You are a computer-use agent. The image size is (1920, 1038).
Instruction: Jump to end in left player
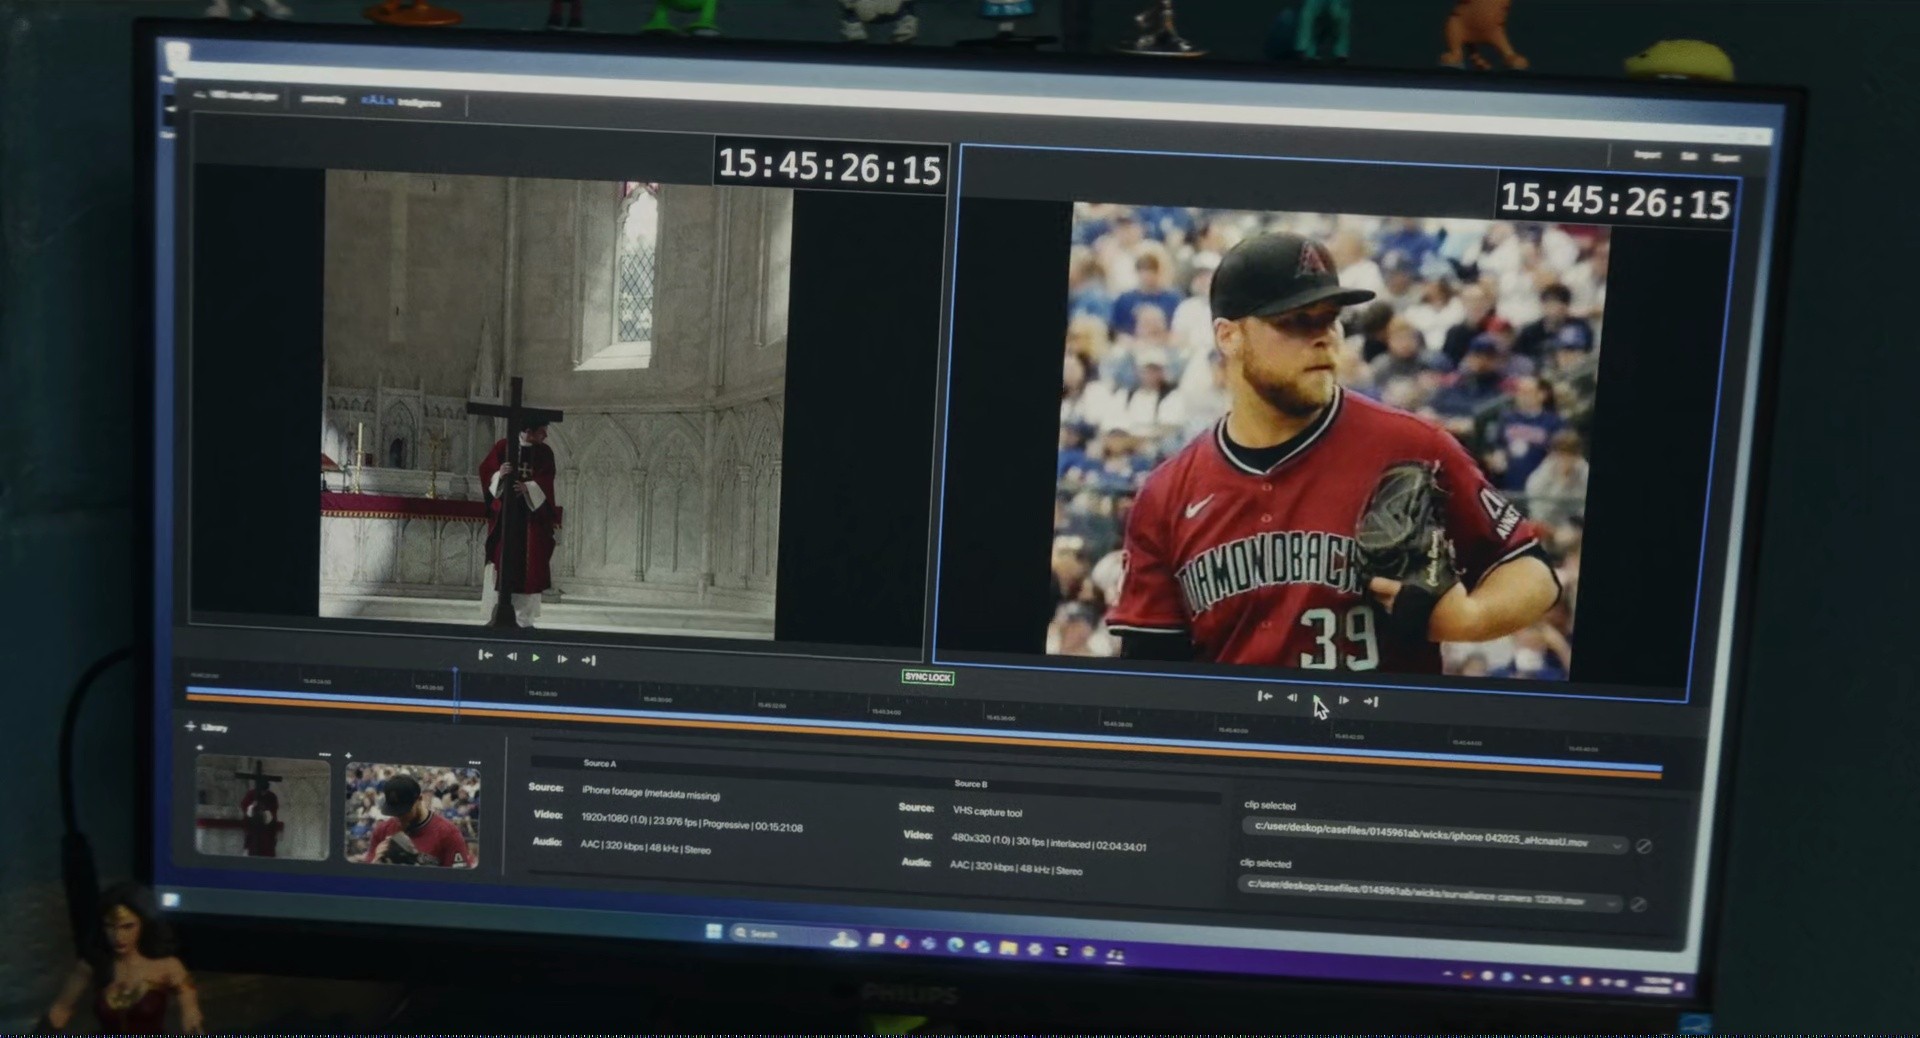tap(588, 659)
